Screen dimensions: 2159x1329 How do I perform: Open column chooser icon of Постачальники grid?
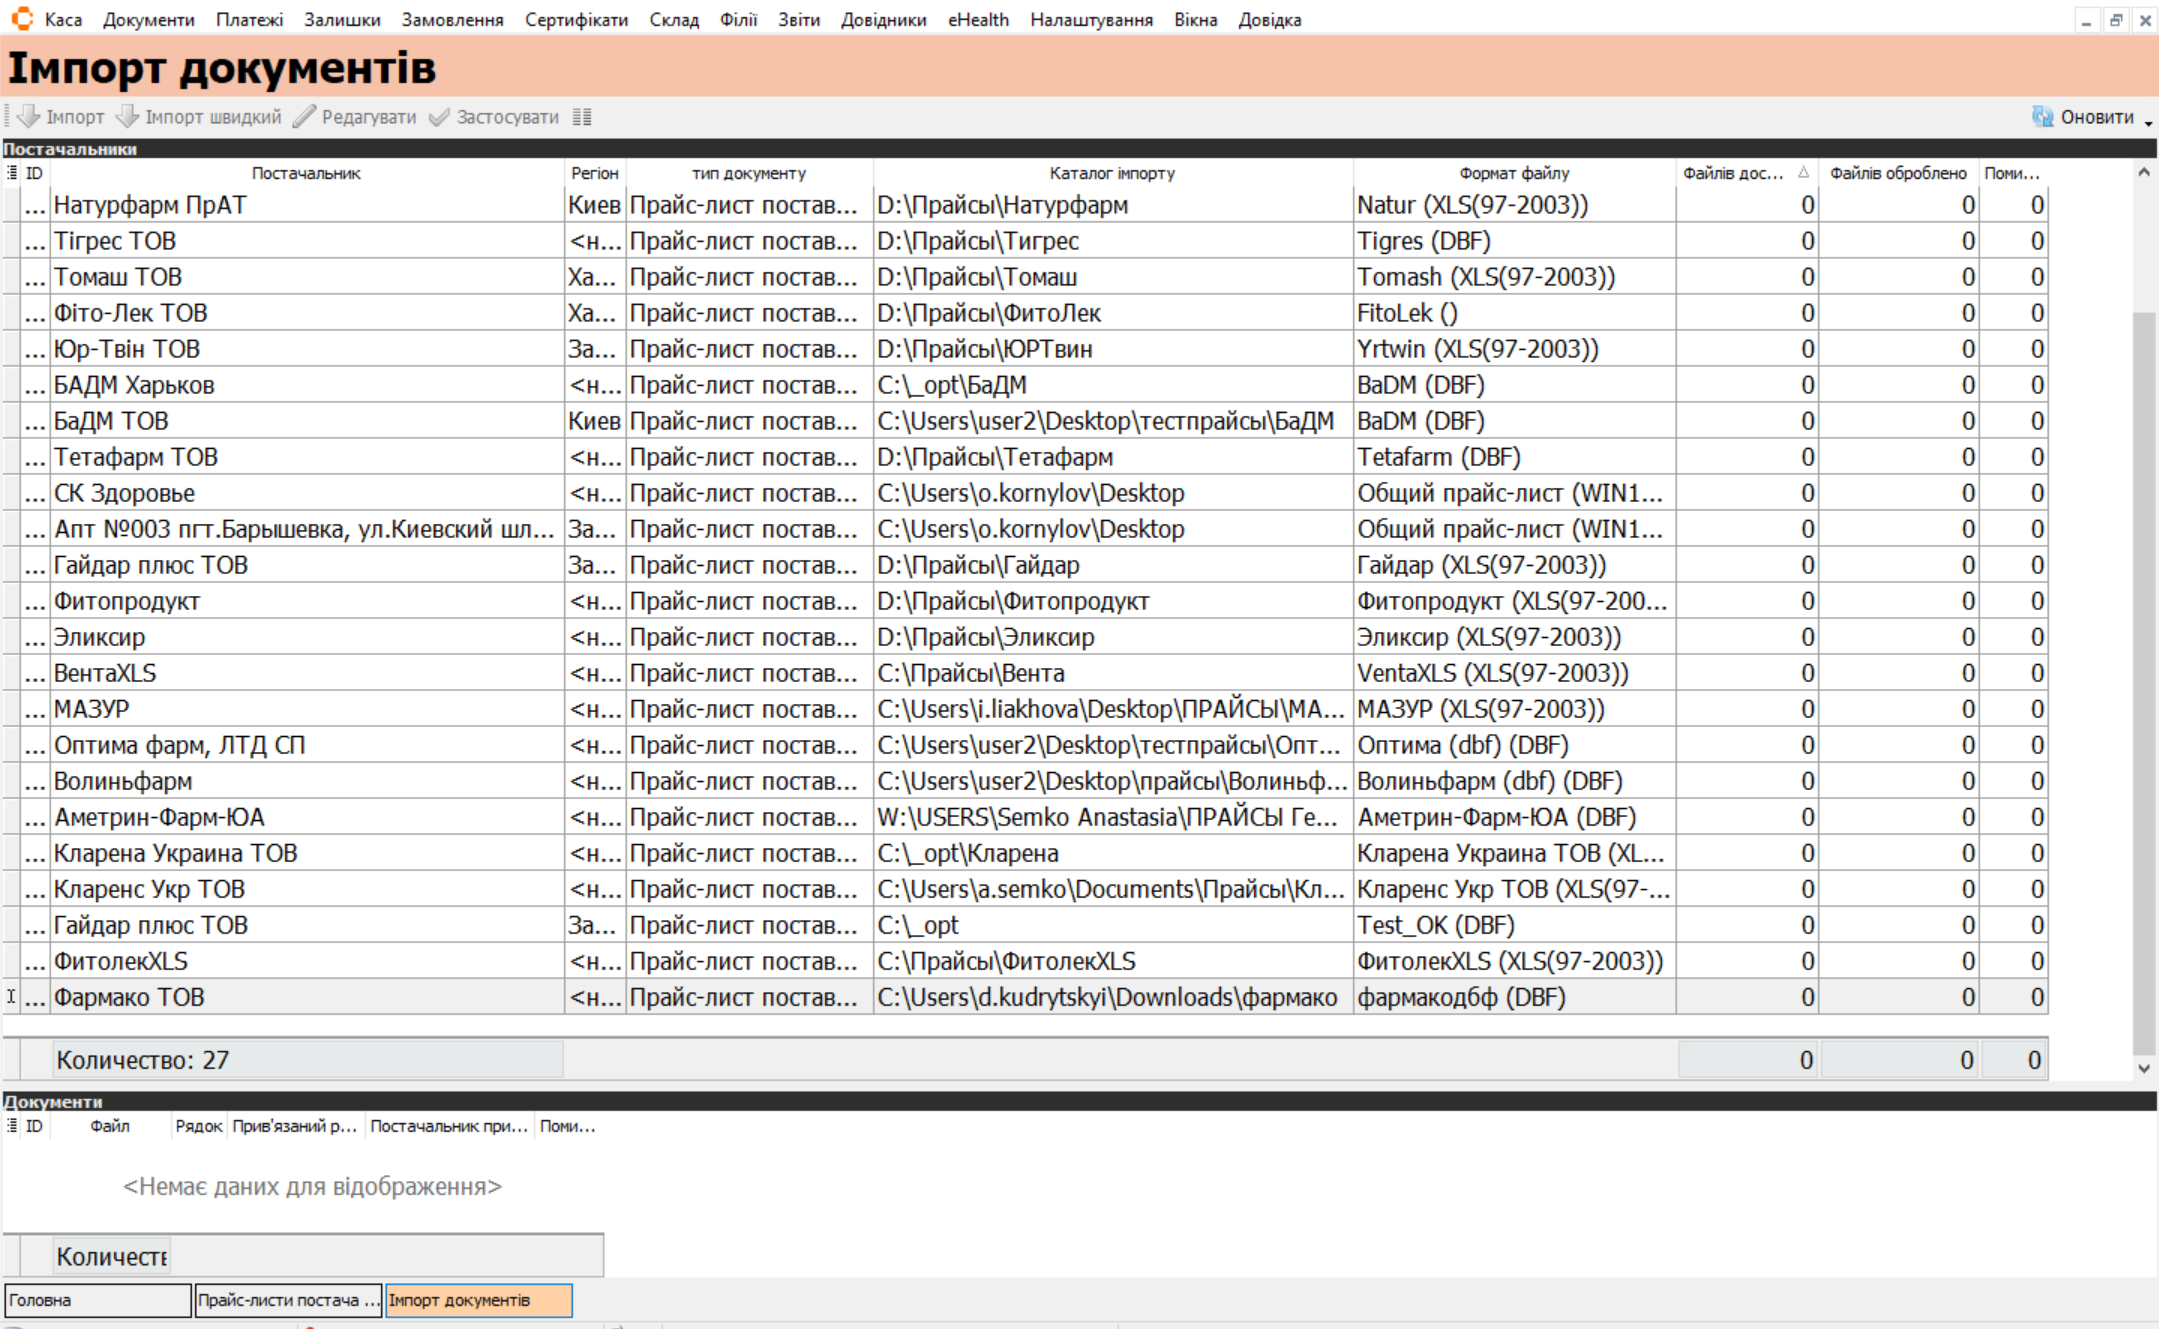[12, 173]
